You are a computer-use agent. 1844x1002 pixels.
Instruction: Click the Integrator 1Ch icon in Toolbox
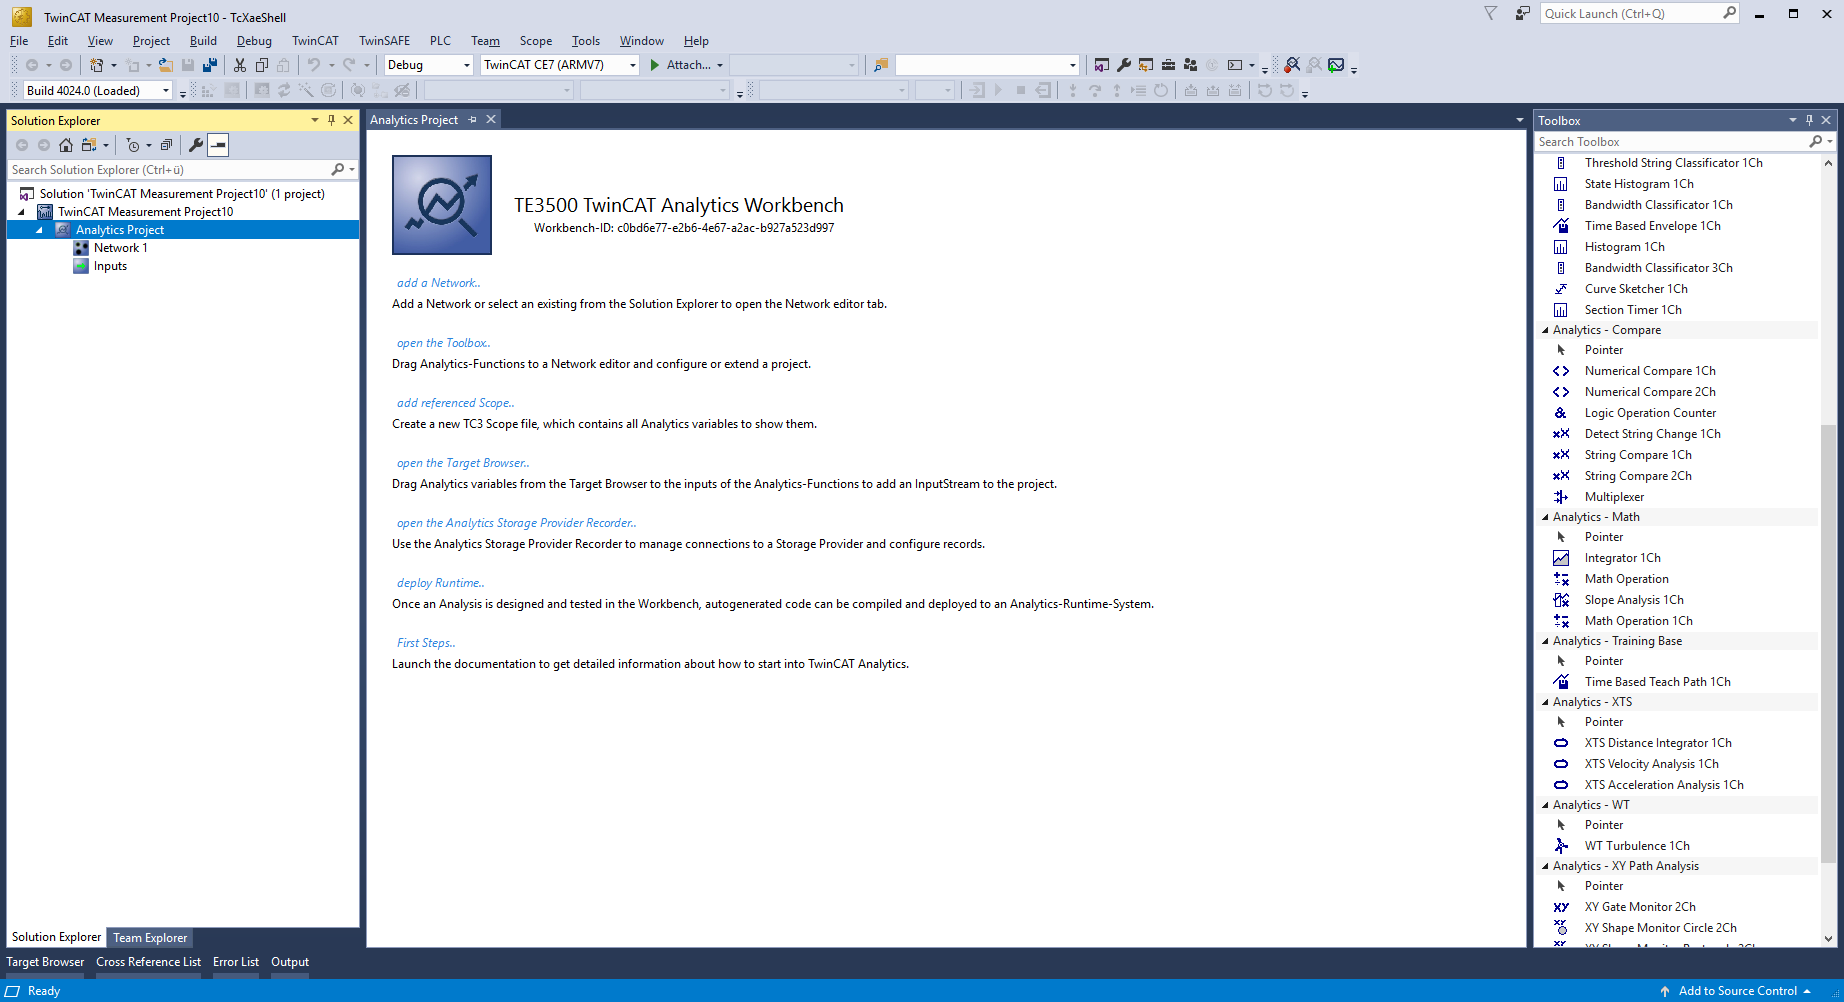[x=1561, y=558]
